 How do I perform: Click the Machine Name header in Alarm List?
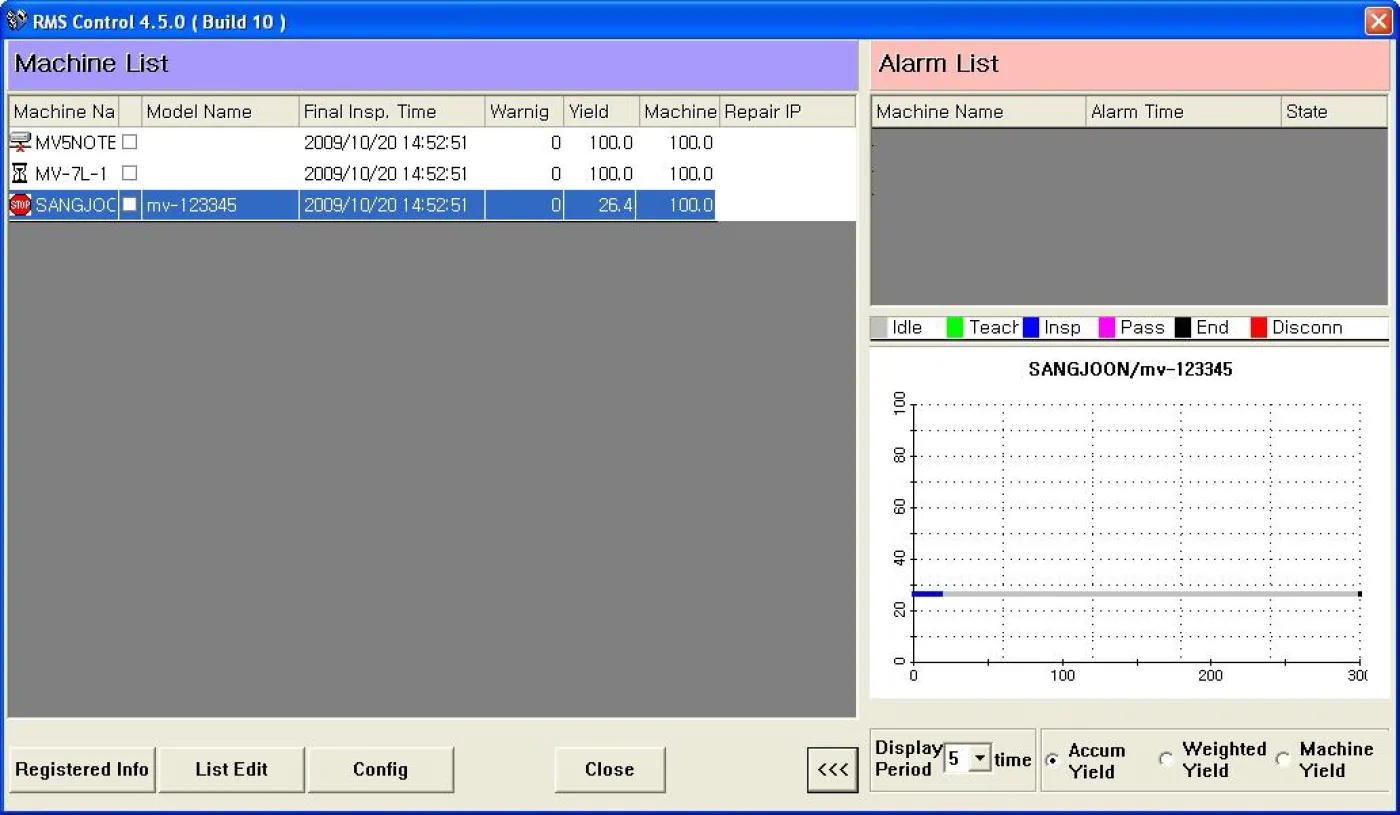pos(978,111)
